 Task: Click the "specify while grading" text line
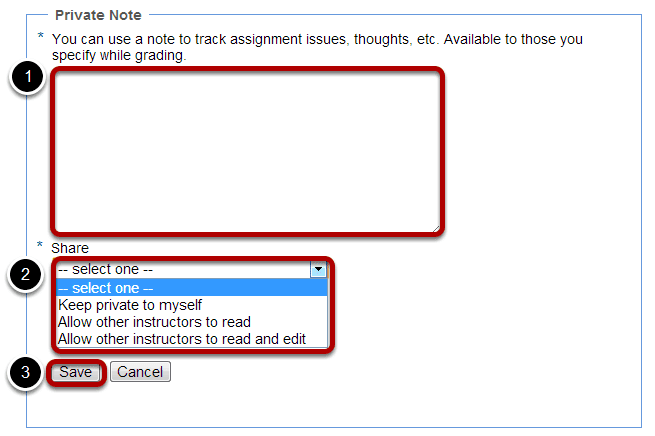coord(119,55)
